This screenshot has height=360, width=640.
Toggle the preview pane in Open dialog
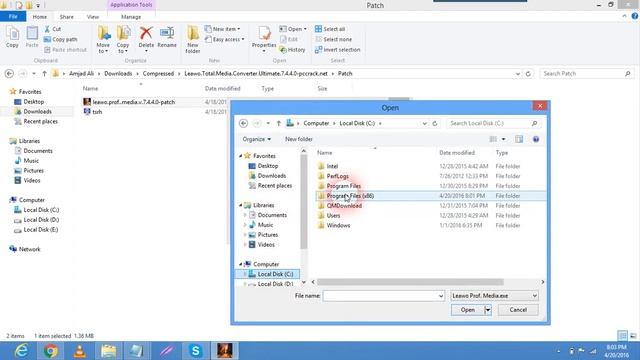519,139
